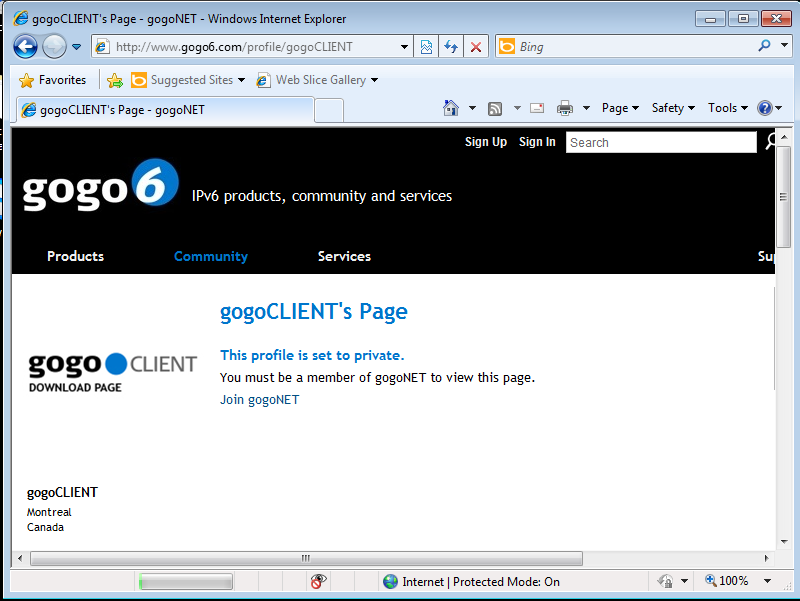Click the page loading progress bar

click(186, 582)
